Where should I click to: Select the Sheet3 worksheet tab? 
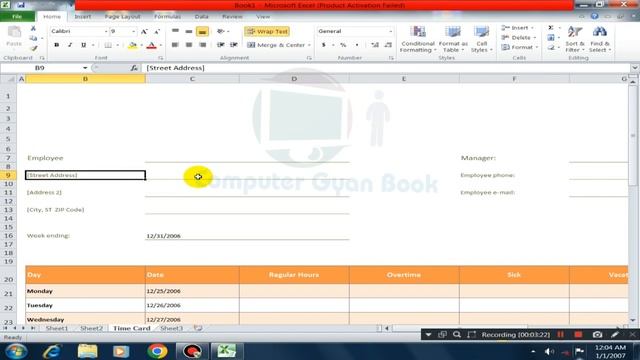coord(171,328)
